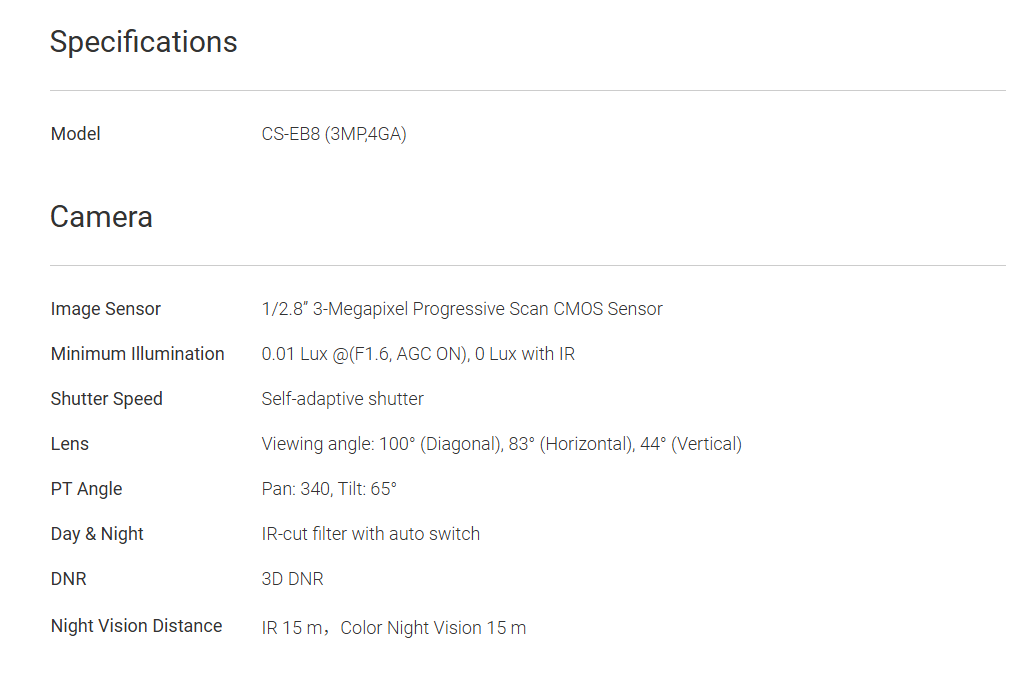Click the Day & Night label
The image size is (1017, 673).
coord(98,534)
